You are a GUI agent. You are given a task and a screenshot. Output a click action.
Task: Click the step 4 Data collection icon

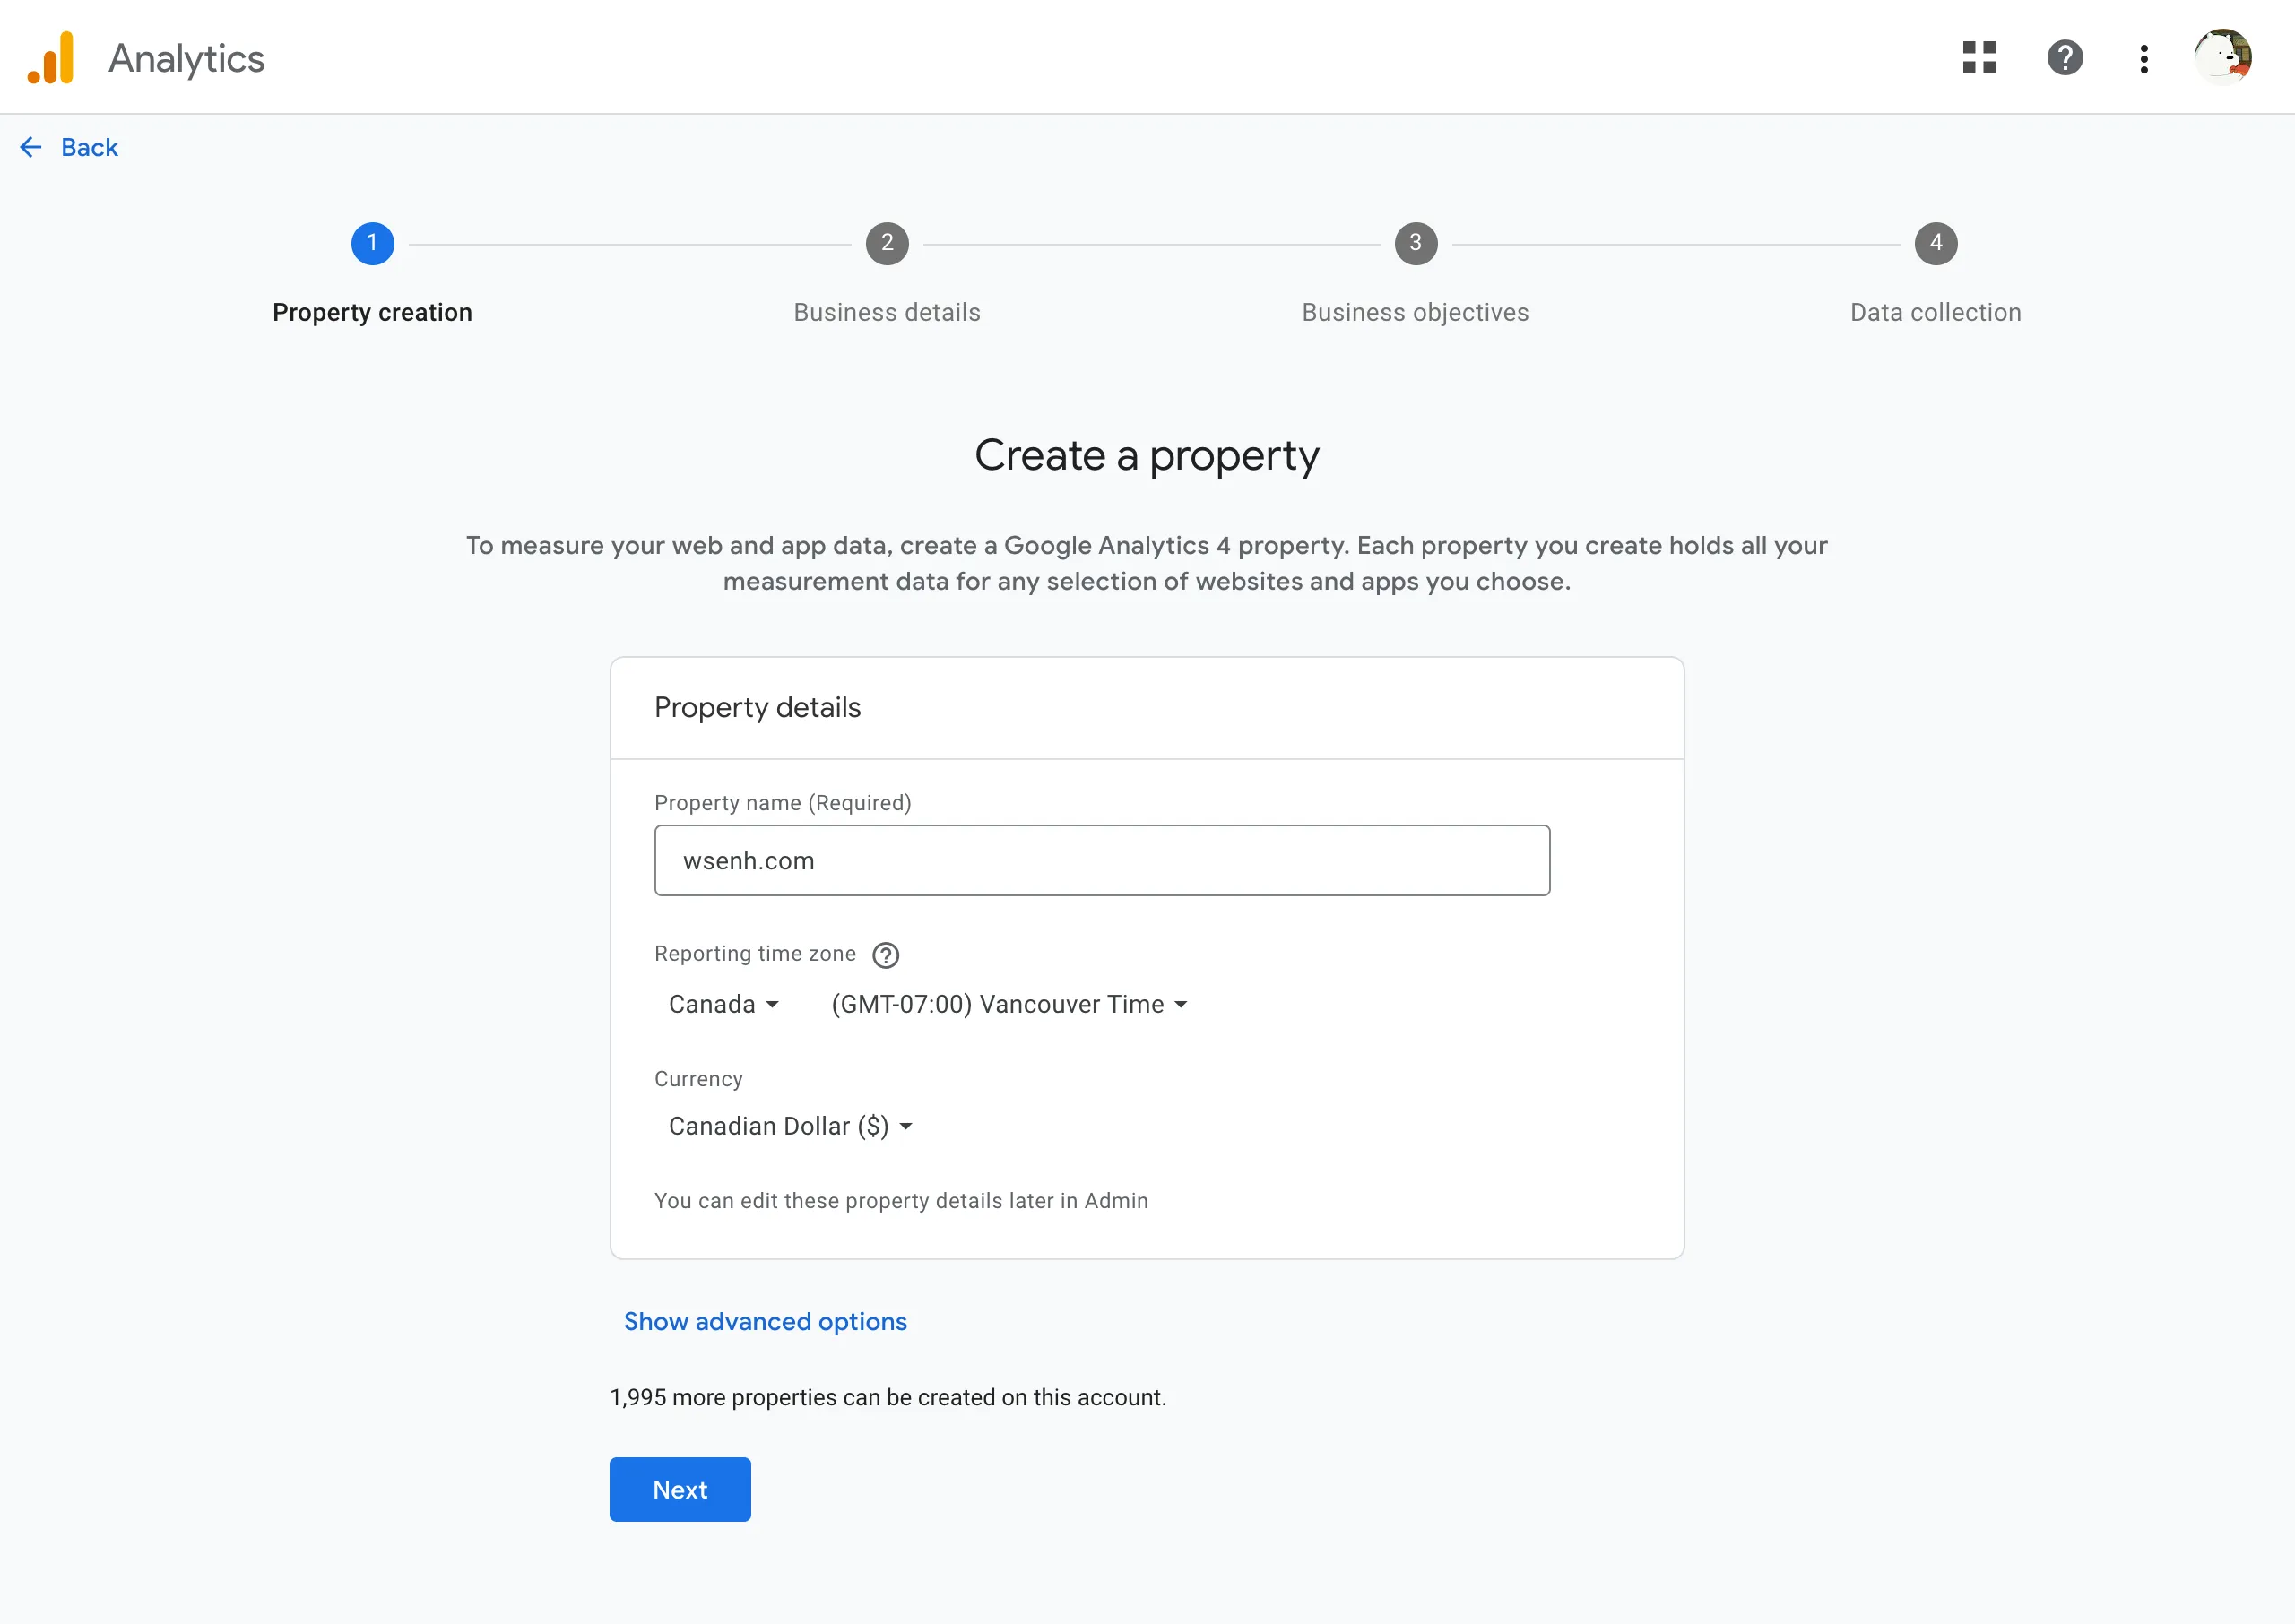point(1935,241)
